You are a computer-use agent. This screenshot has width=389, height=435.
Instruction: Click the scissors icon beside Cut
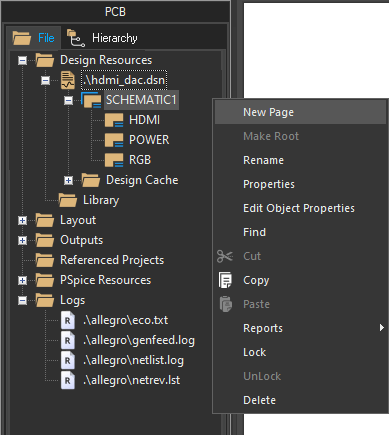[225, 256]
